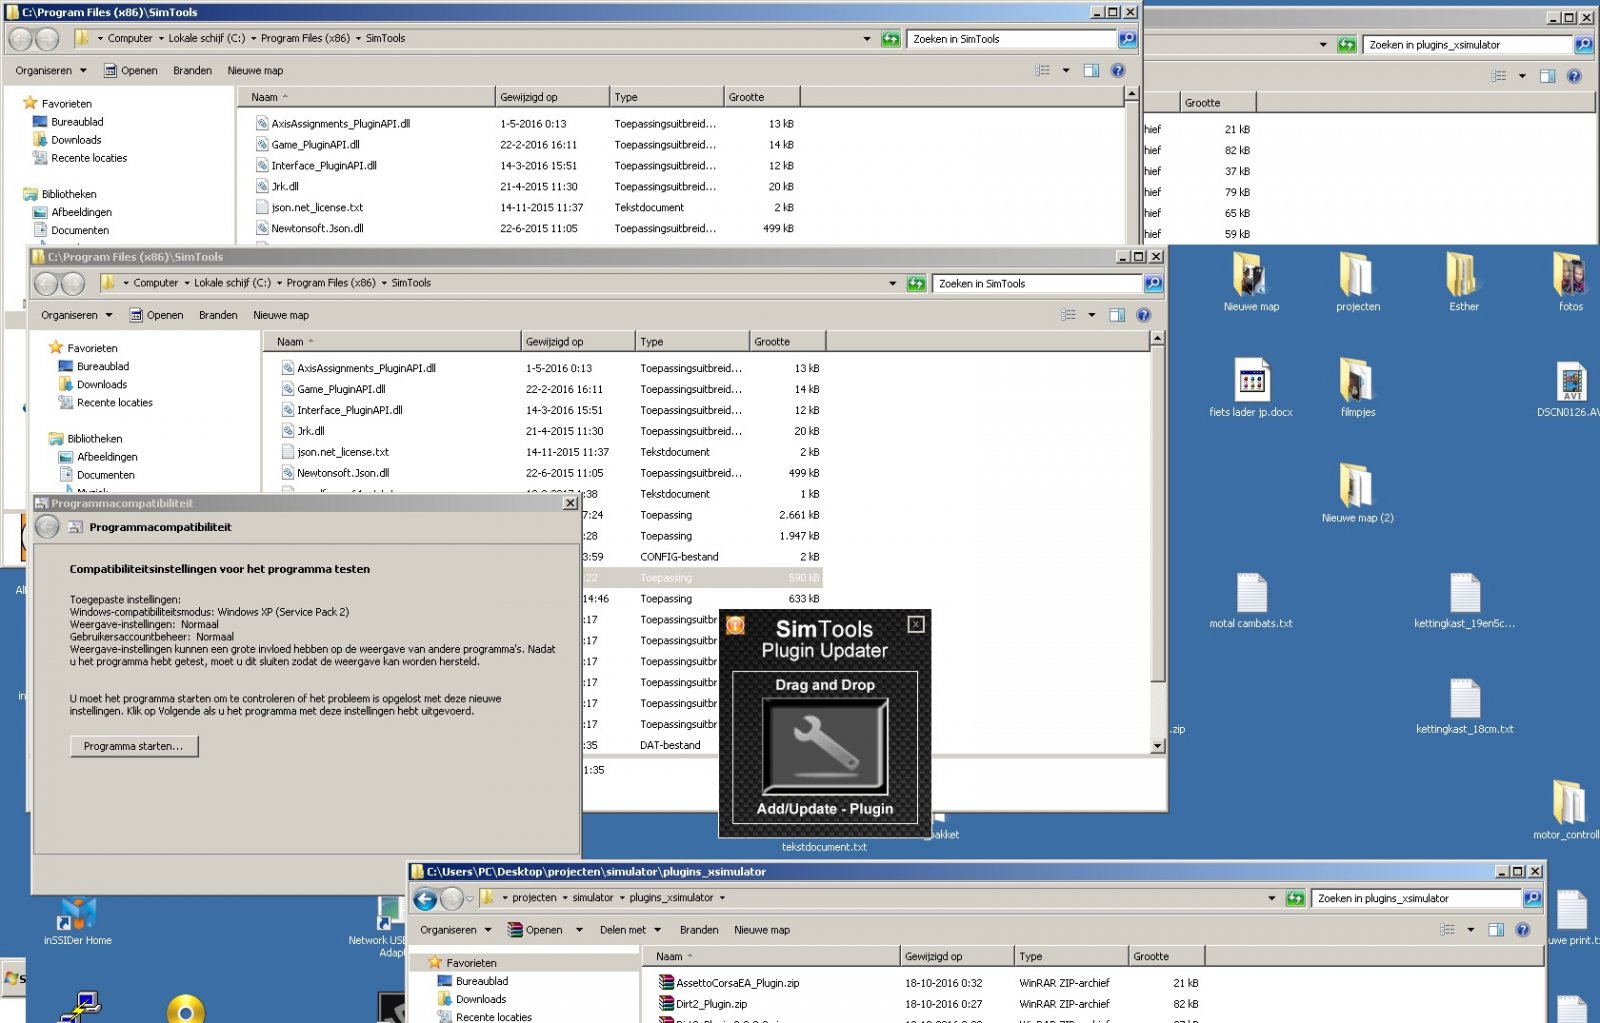Select json.net_license.txt in middle SimTools window
The image size is (1600, 1023).
click(x=342, y=453)
